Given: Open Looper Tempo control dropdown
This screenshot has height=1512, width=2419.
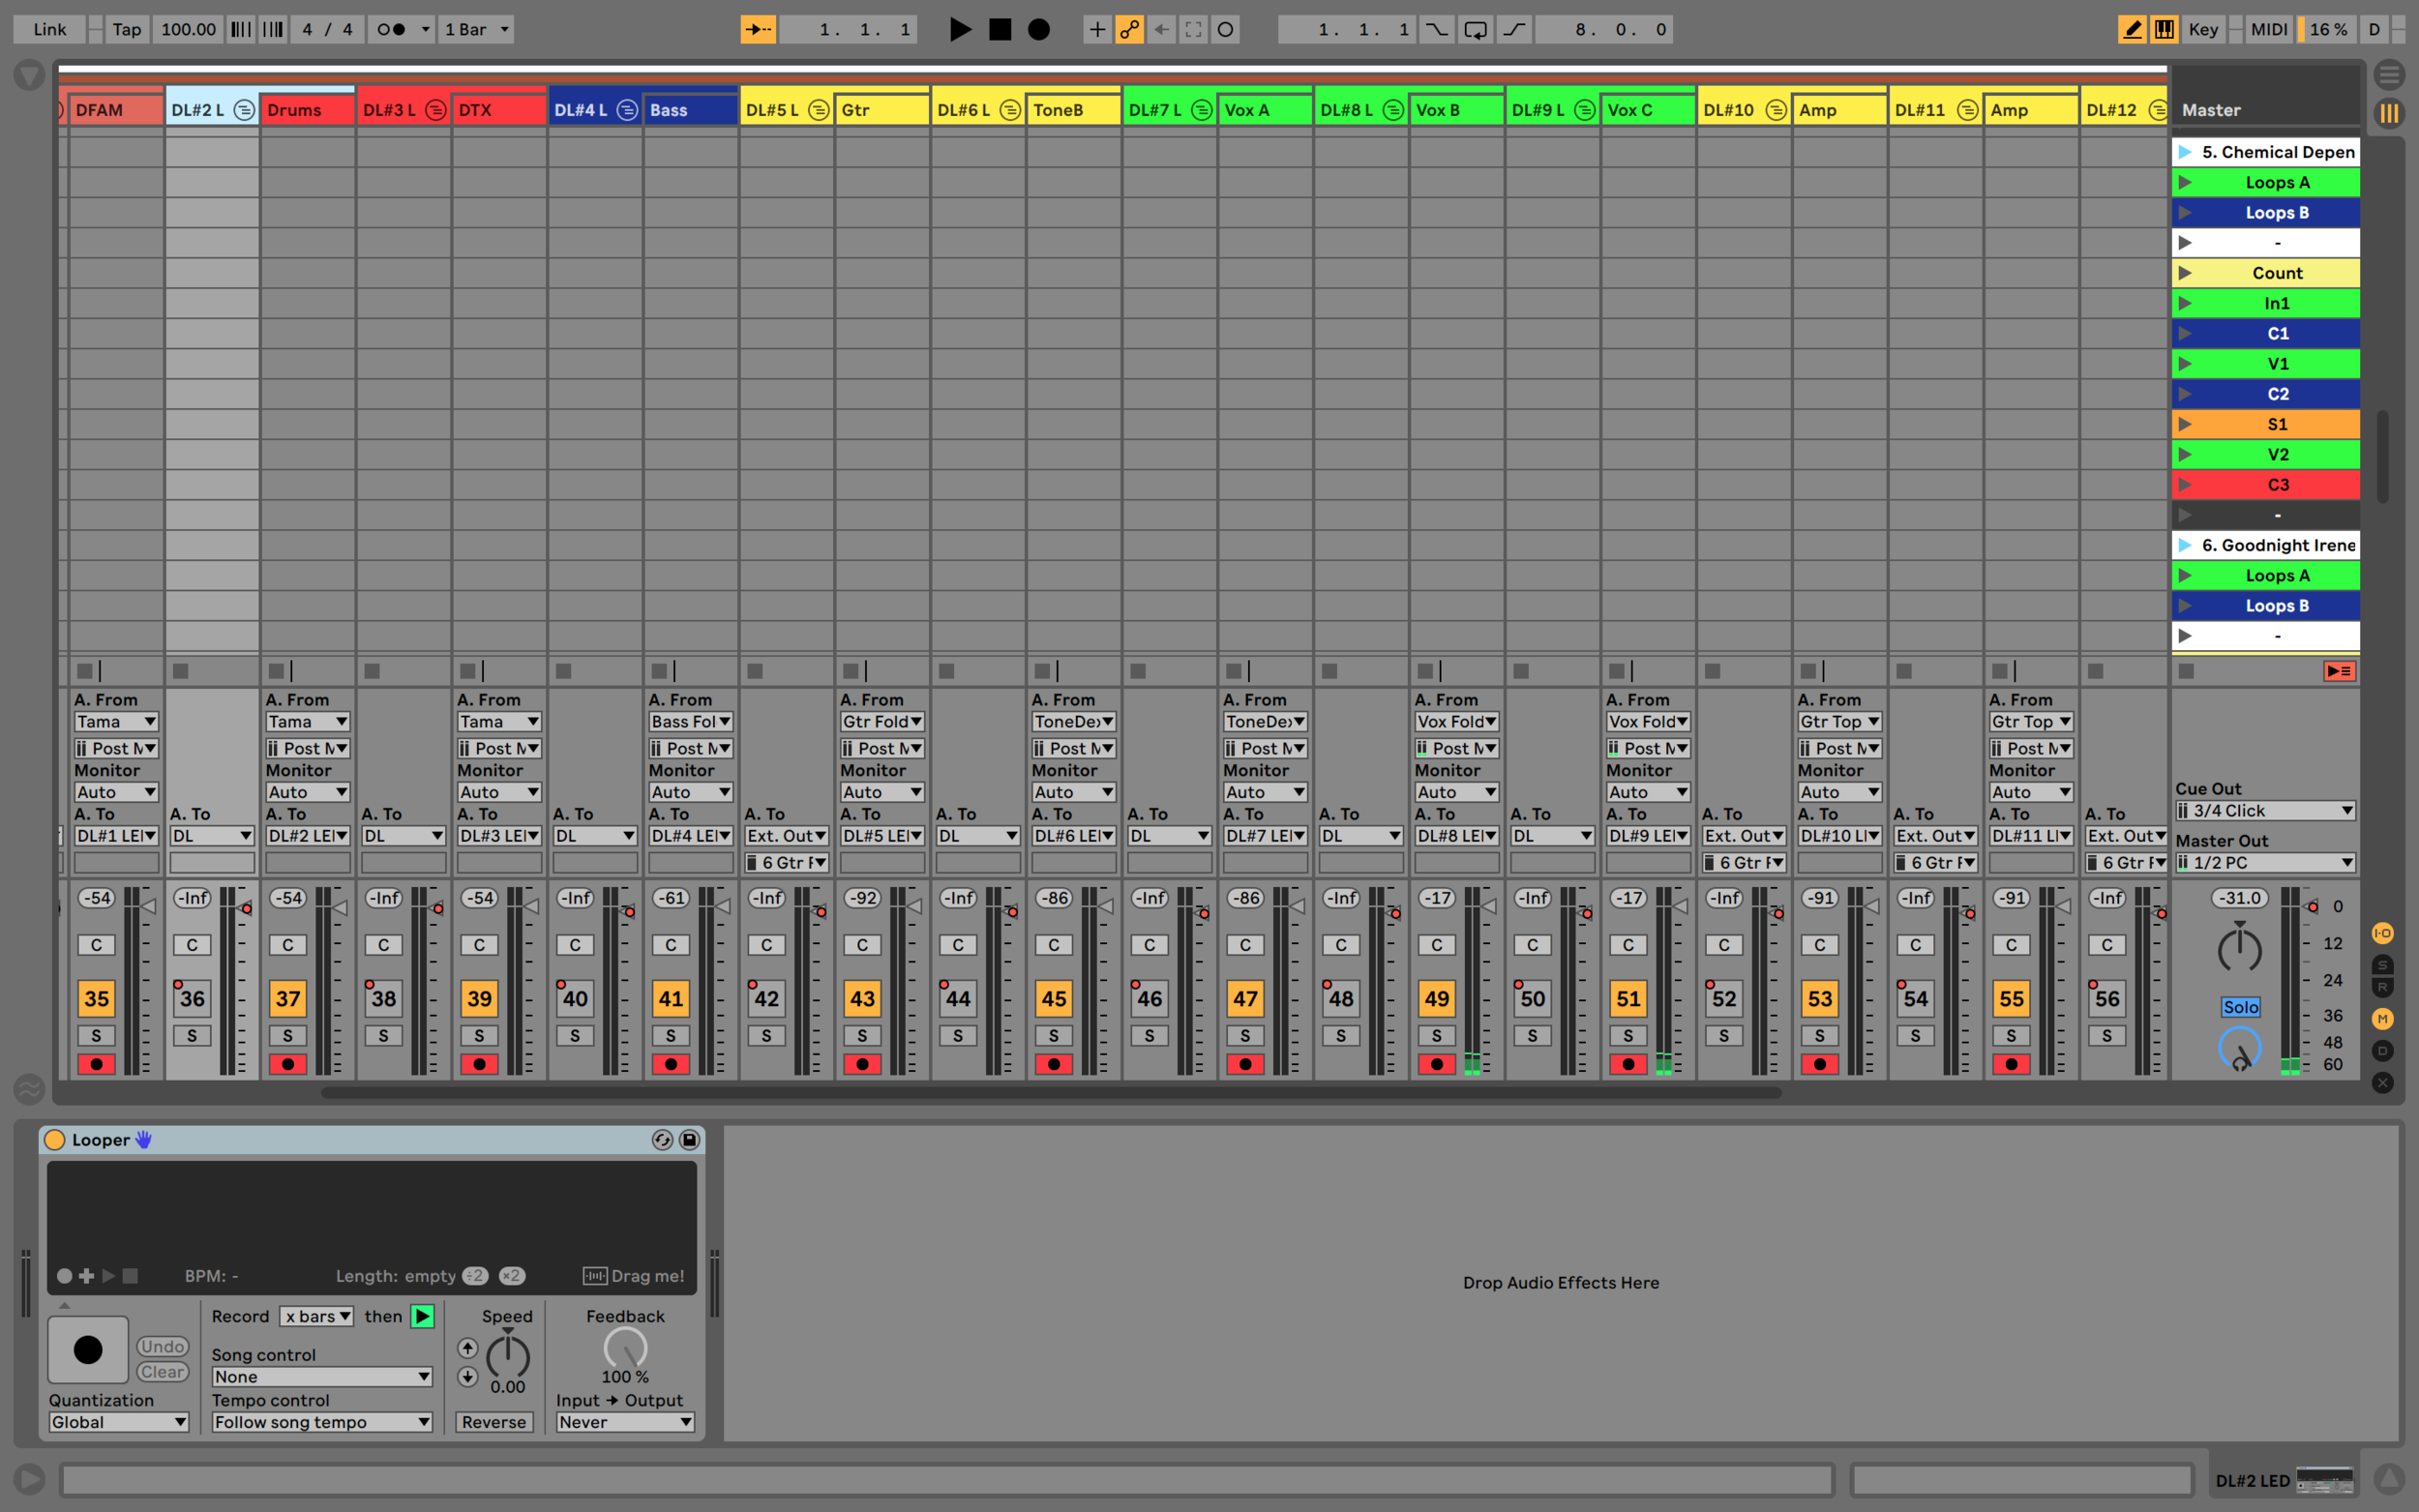Looking at the screenshot, I should tap(321, 1422).
